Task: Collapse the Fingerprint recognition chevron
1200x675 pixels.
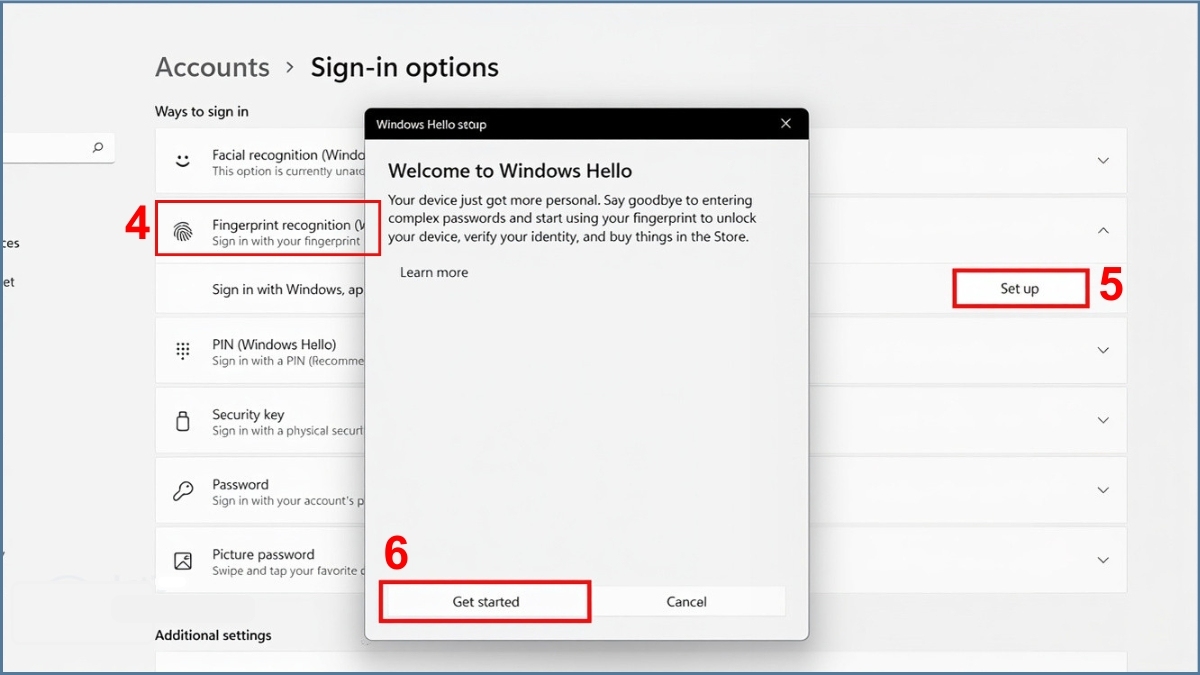Action: point(1103,230)
